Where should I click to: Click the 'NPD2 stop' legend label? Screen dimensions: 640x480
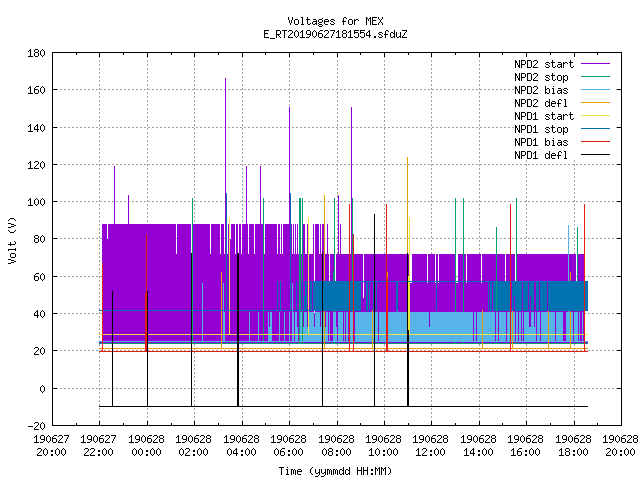coord(541,77)
